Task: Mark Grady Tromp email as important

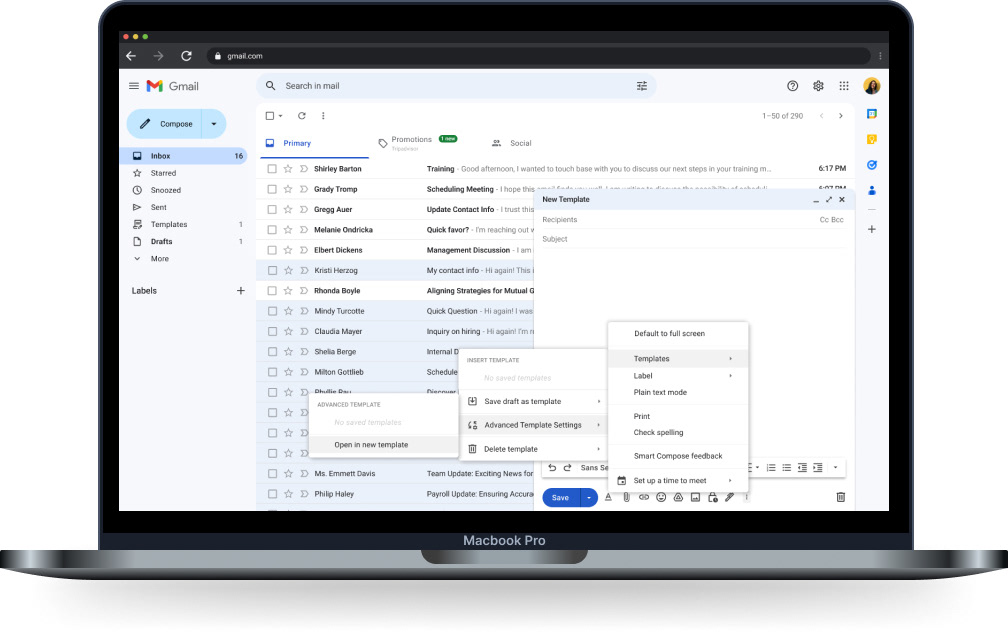Action: coord(304,189)
